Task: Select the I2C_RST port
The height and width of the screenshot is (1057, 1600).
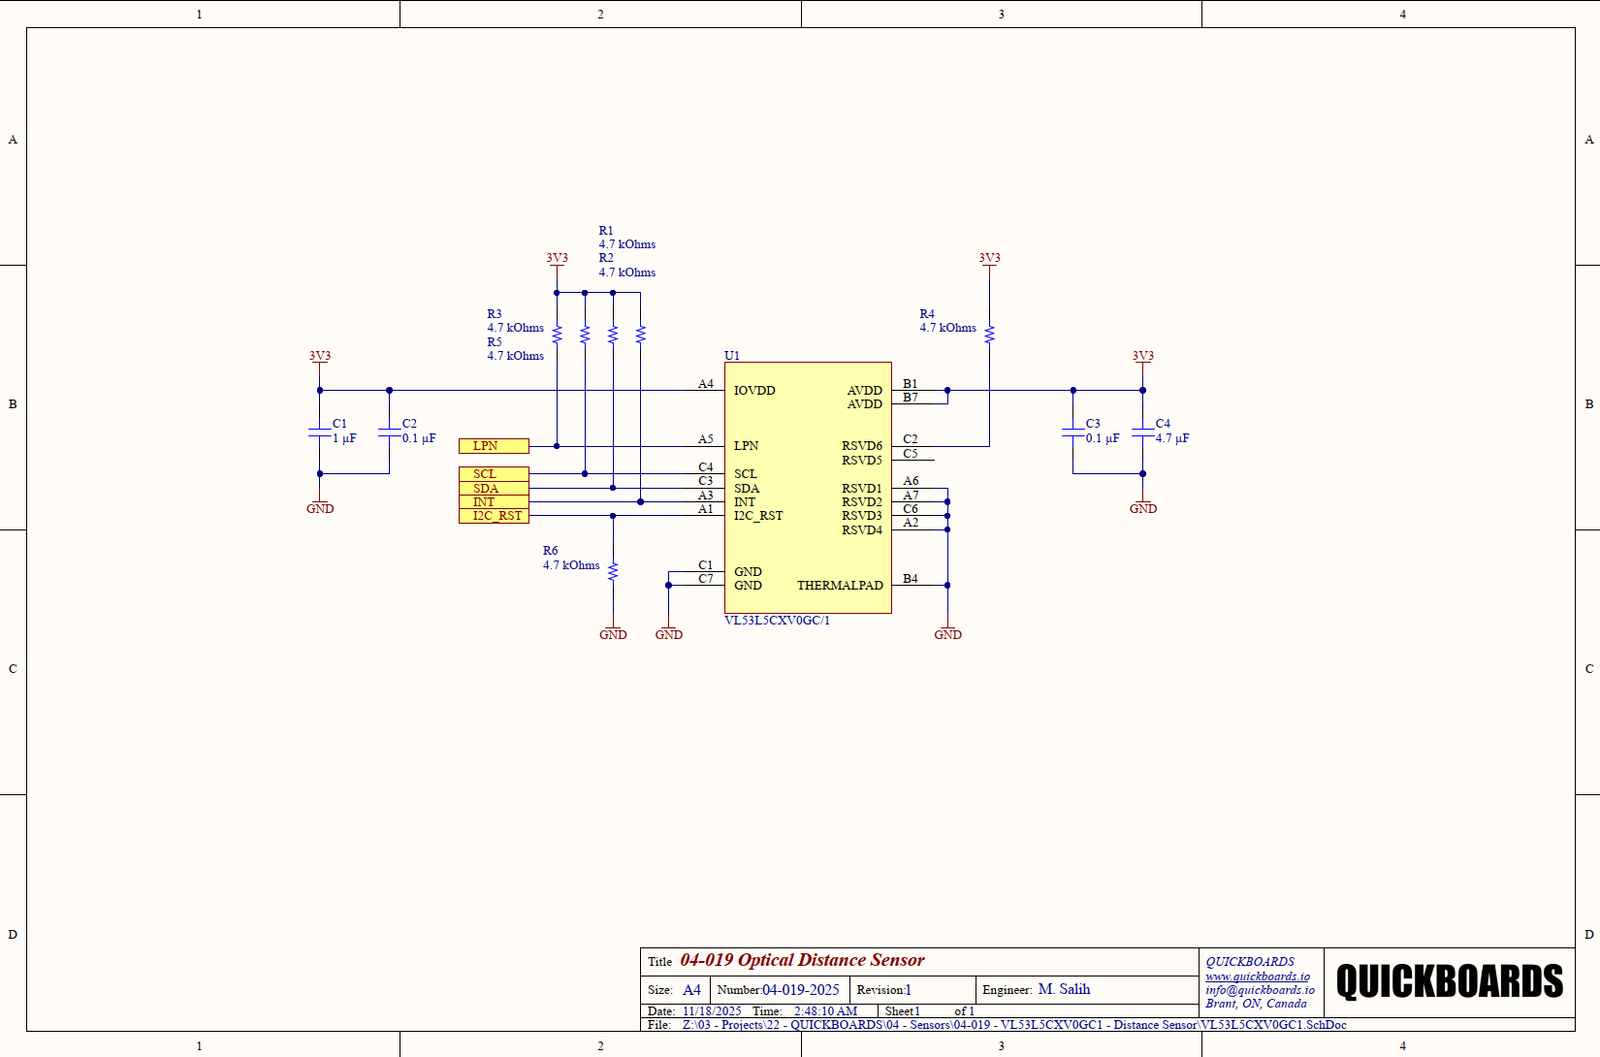Action: 494,516
